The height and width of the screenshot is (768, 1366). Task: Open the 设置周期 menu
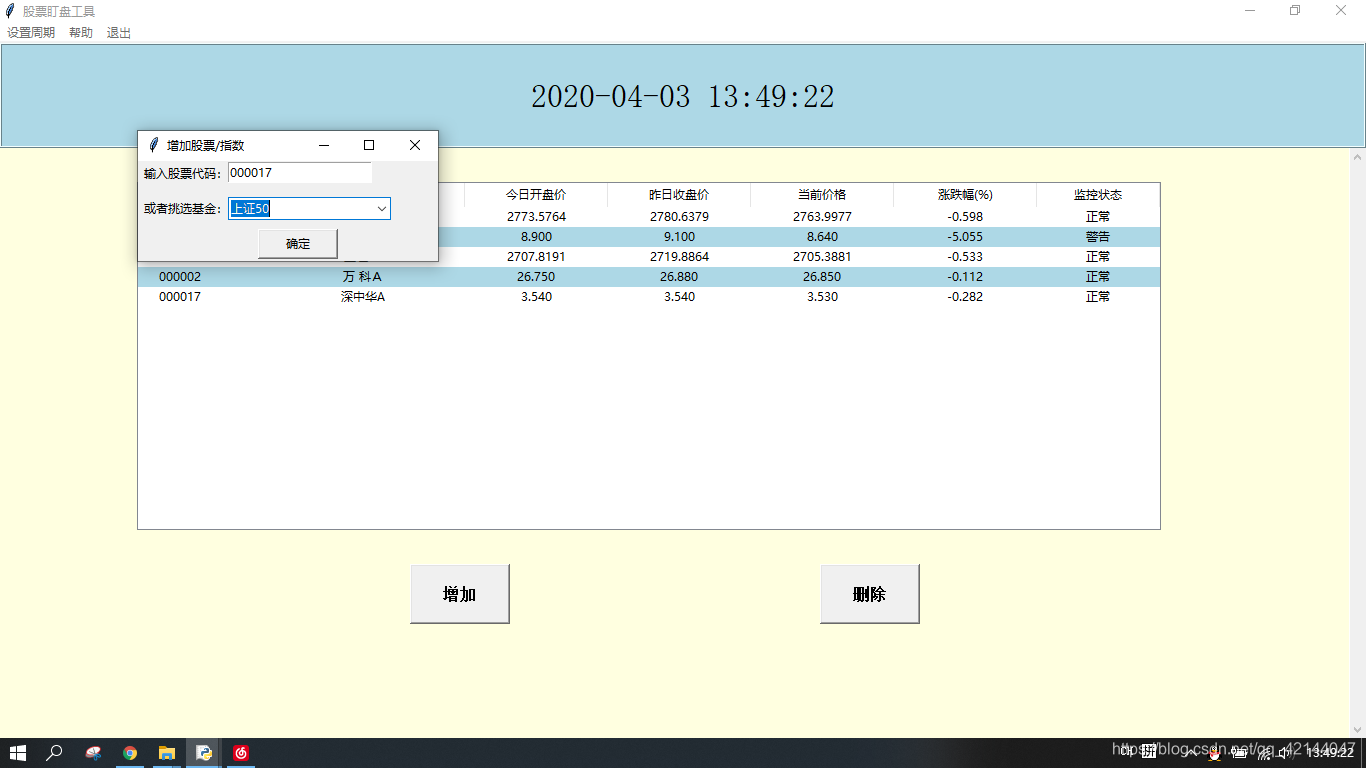click(31, 33)
